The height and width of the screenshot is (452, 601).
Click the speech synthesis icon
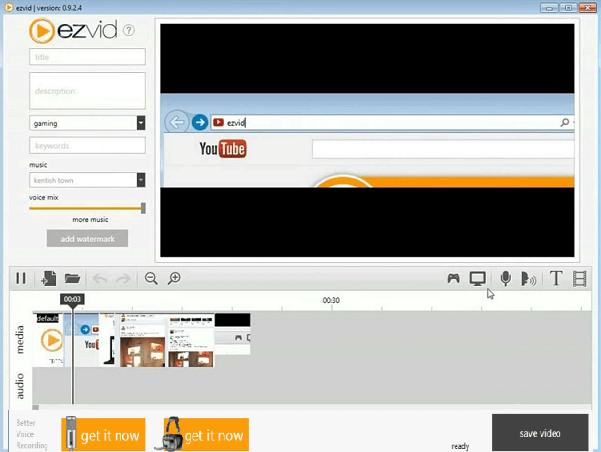pos(529,279)
